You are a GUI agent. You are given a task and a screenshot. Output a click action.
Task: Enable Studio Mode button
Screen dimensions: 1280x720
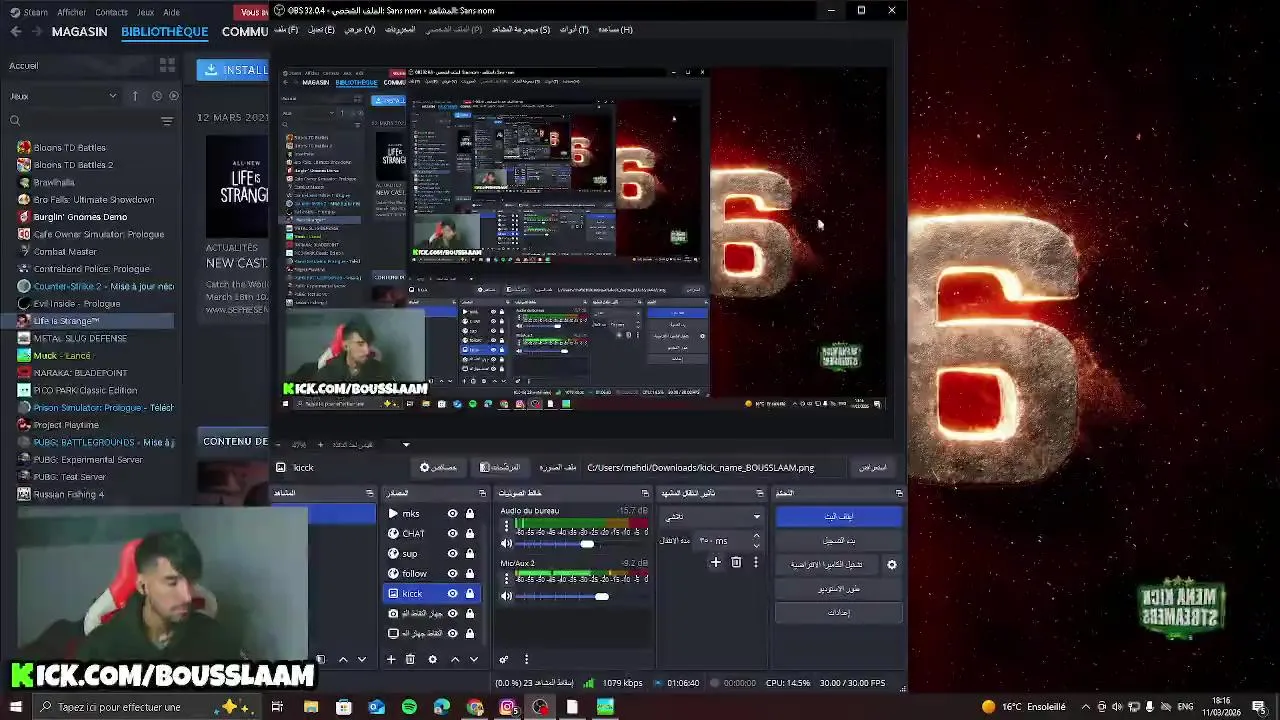838,588
